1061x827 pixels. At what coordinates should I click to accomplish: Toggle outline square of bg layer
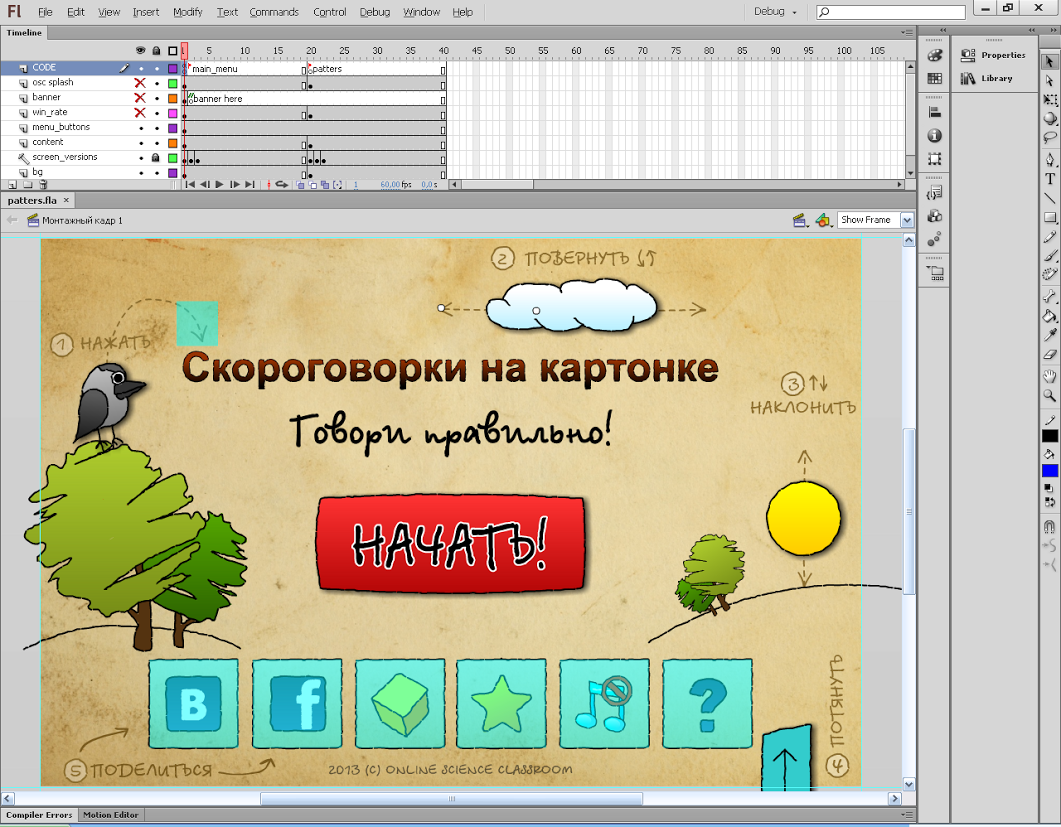coord(173,173)
